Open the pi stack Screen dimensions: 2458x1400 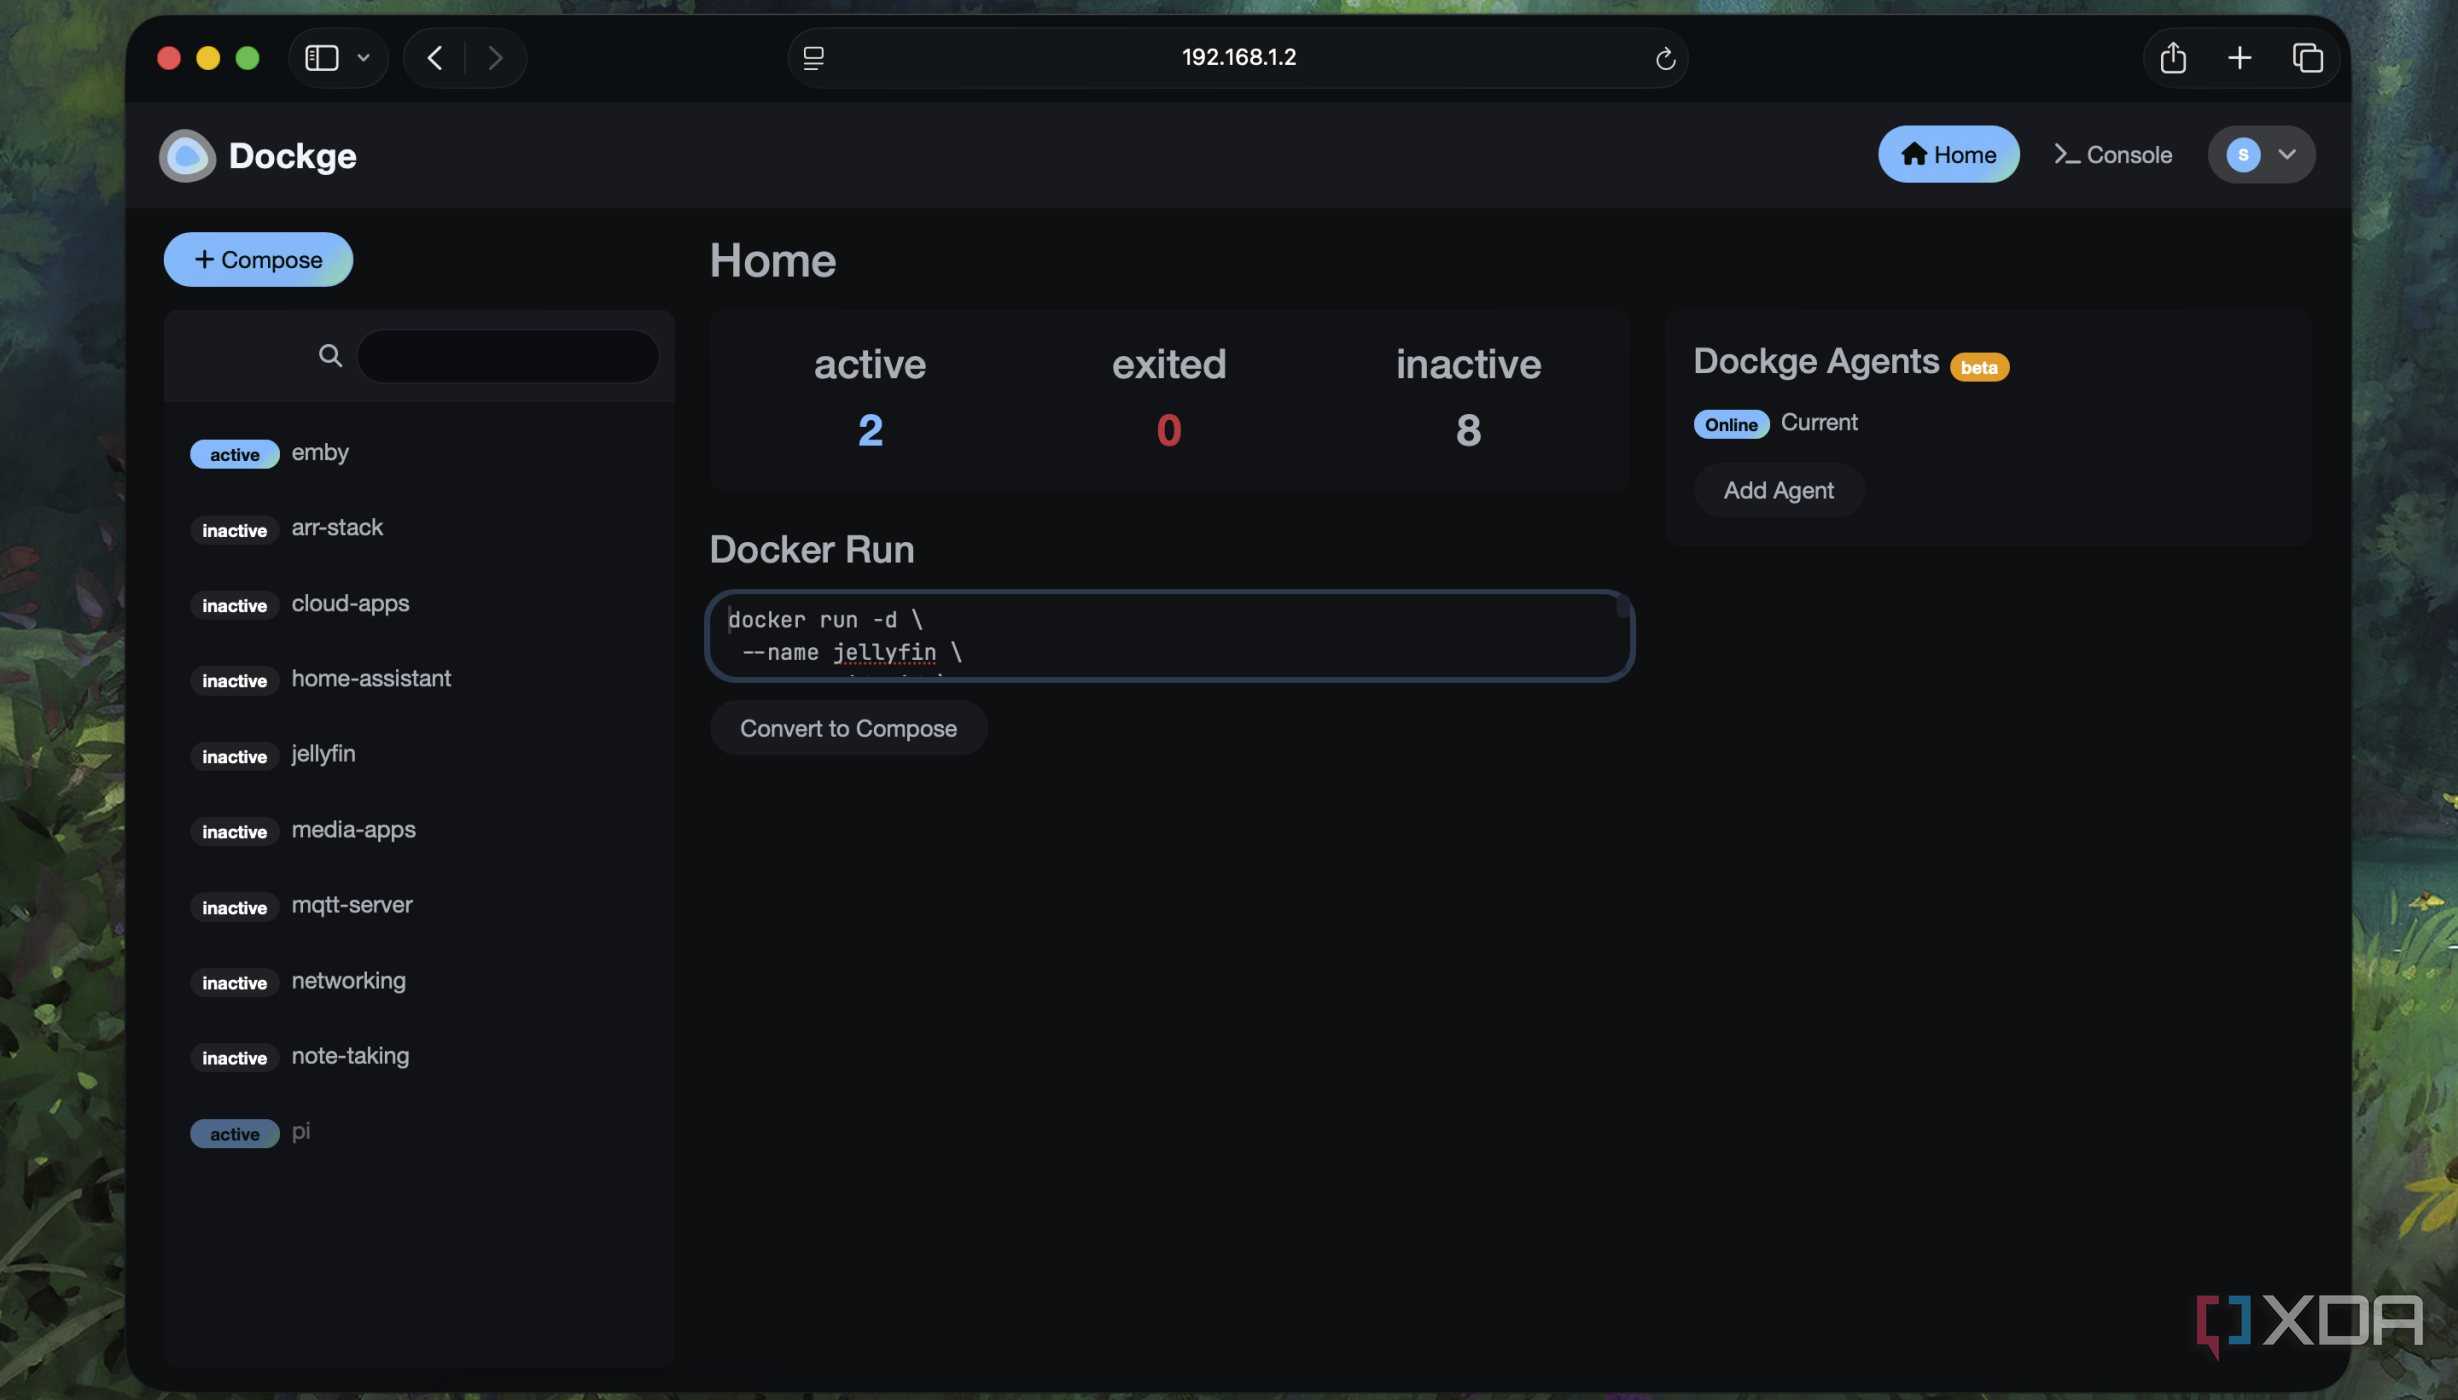[x=419, y=1132]
